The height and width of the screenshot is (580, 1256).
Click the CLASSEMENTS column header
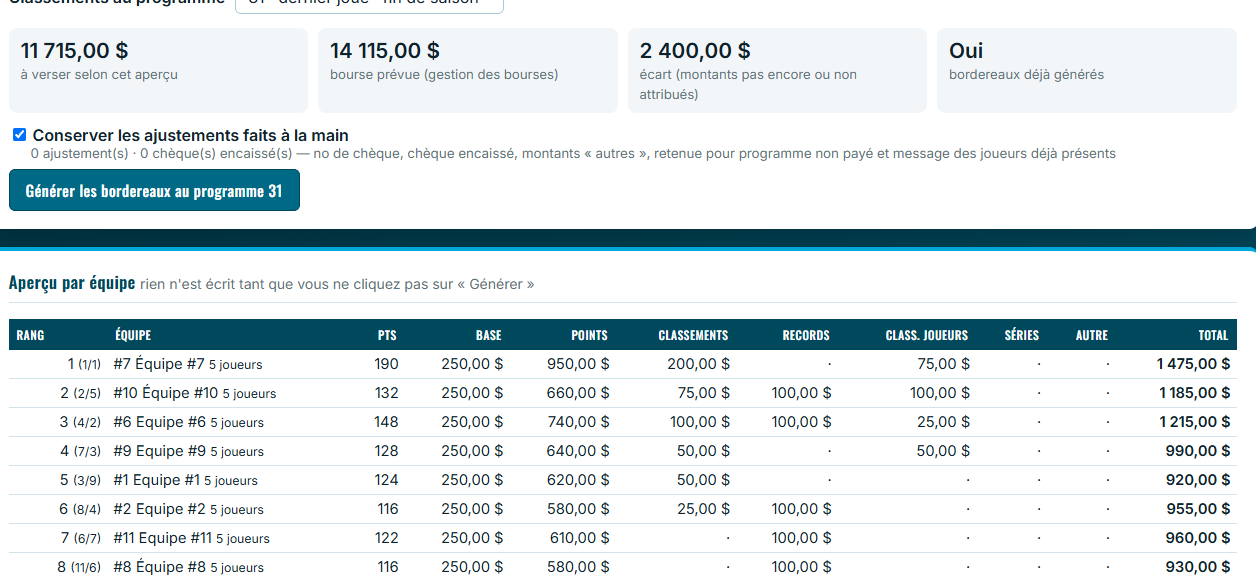tap(693, 335)
